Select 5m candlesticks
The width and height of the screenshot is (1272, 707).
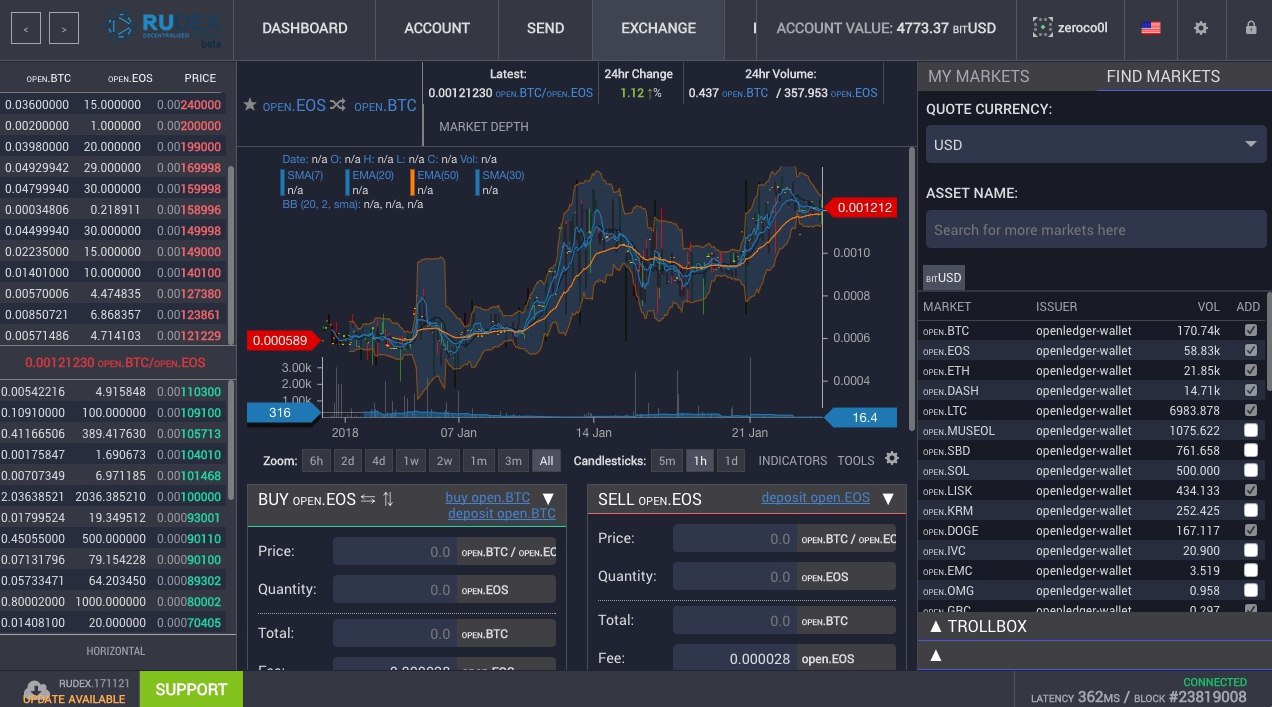(666, 461)
